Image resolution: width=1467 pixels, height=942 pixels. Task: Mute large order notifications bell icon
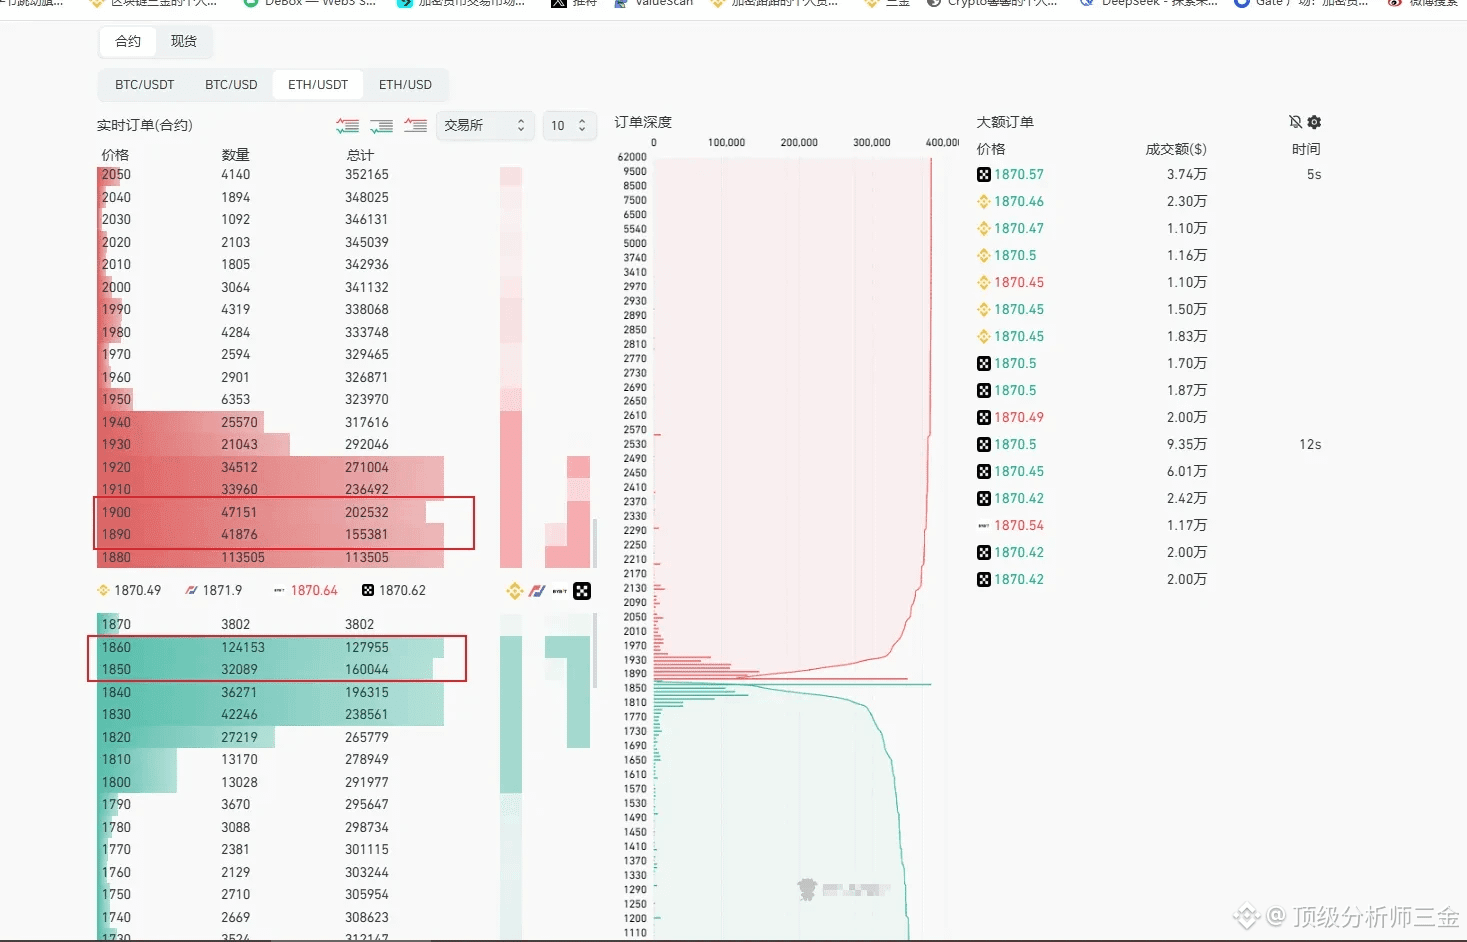1295,122
